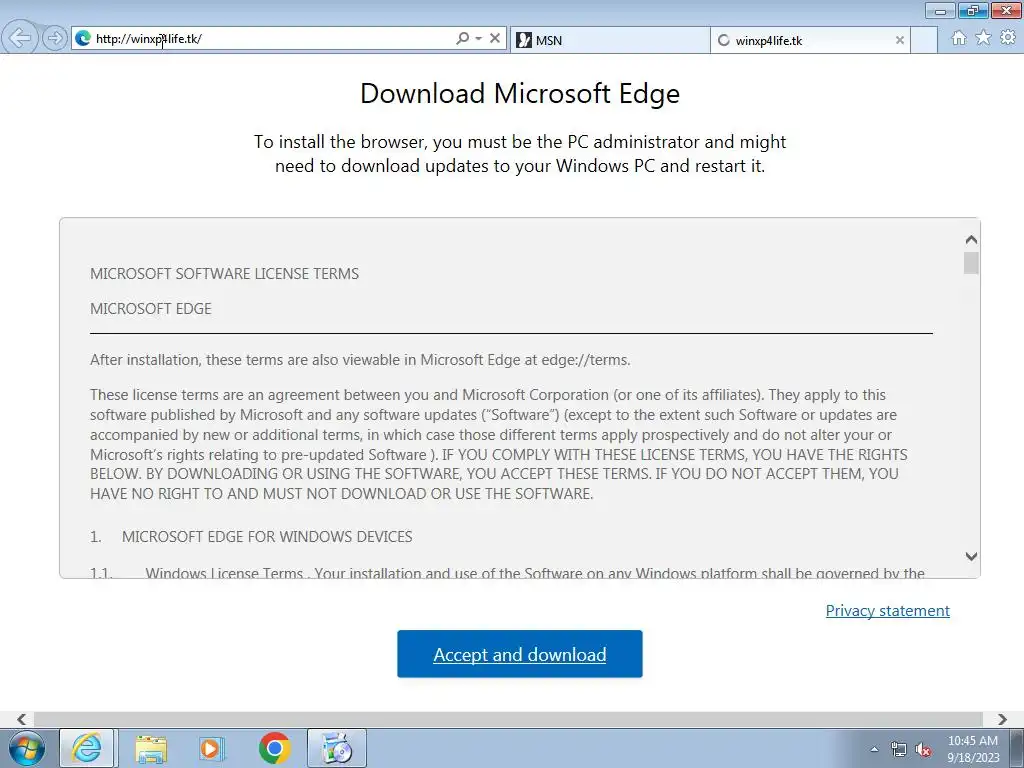
Task: Click the browser Forward arrow button
Action: 55,39
